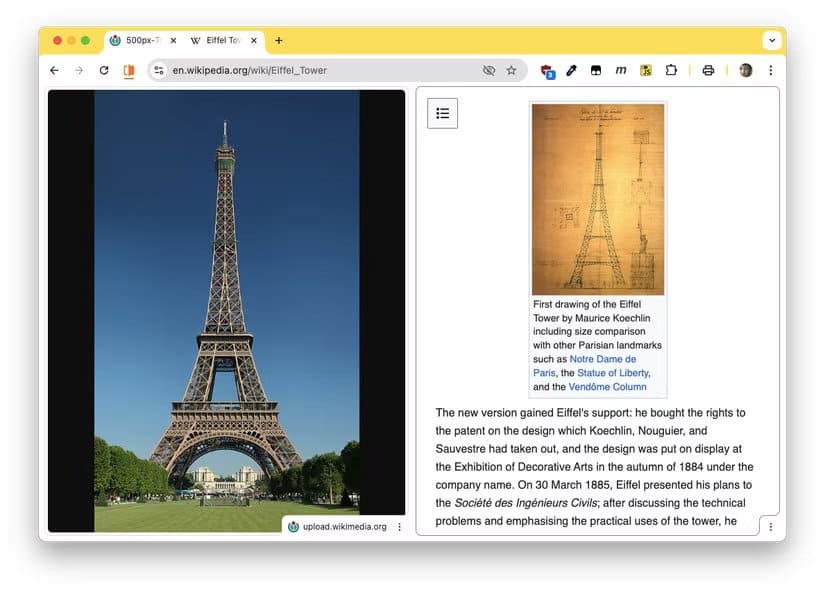Open your Chrome profile avatar

coord(745,70)
